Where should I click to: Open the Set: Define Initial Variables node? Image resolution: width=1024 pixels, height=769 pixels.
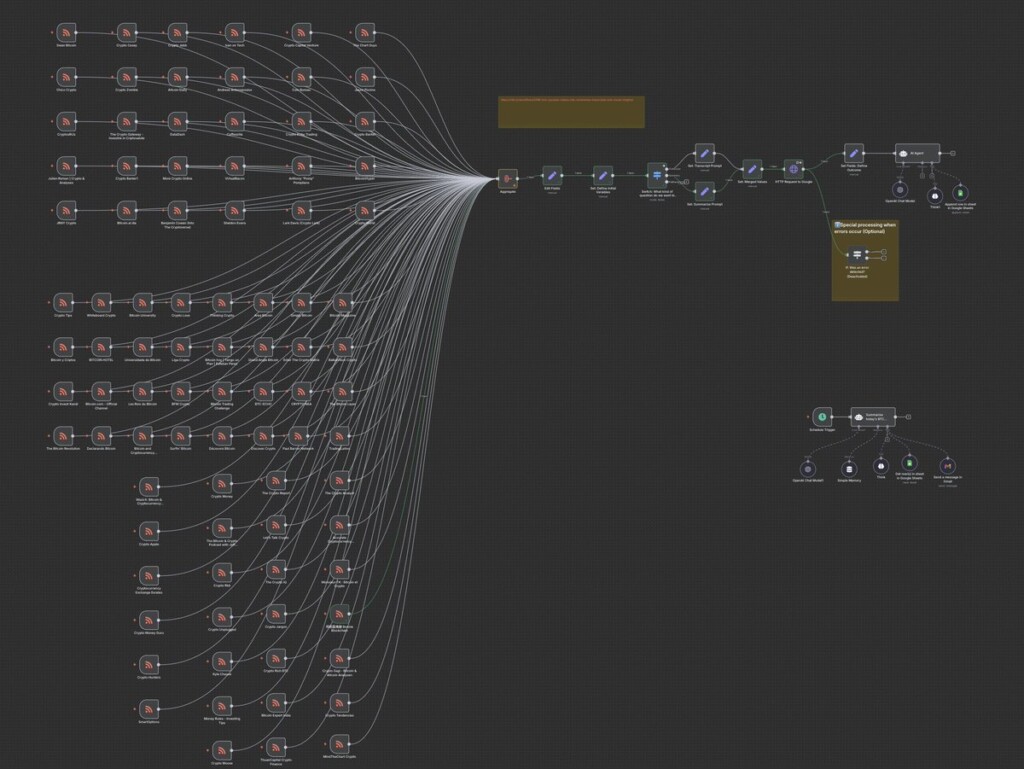click(x=603, y=175)
